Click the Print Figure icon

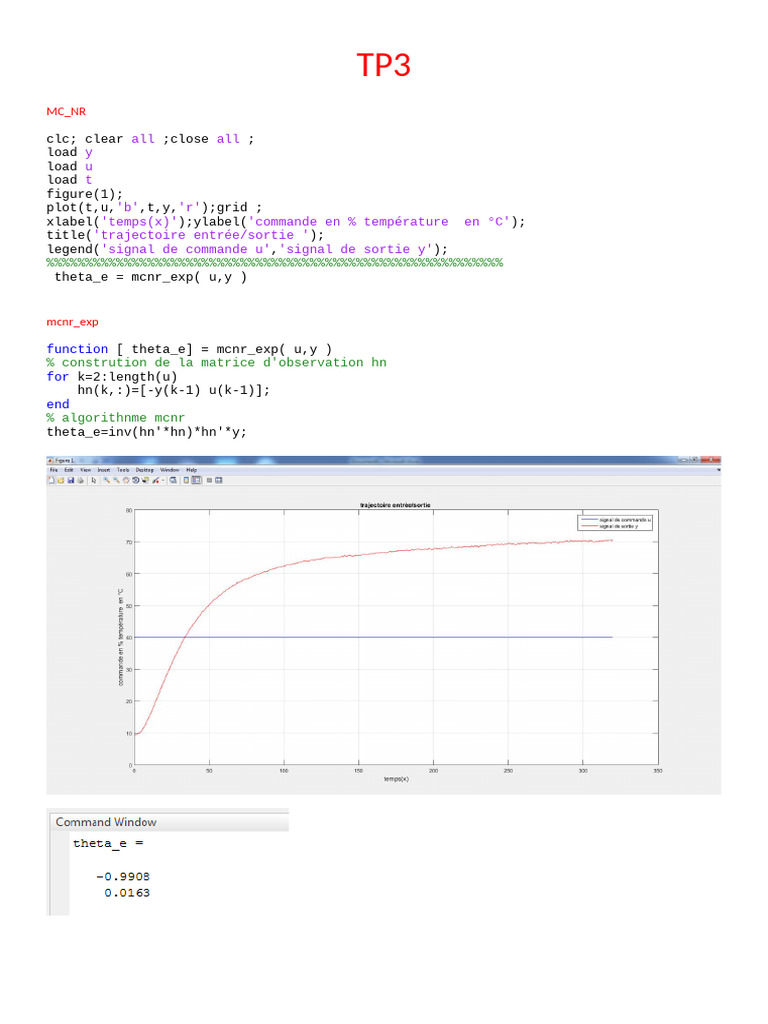80,480
